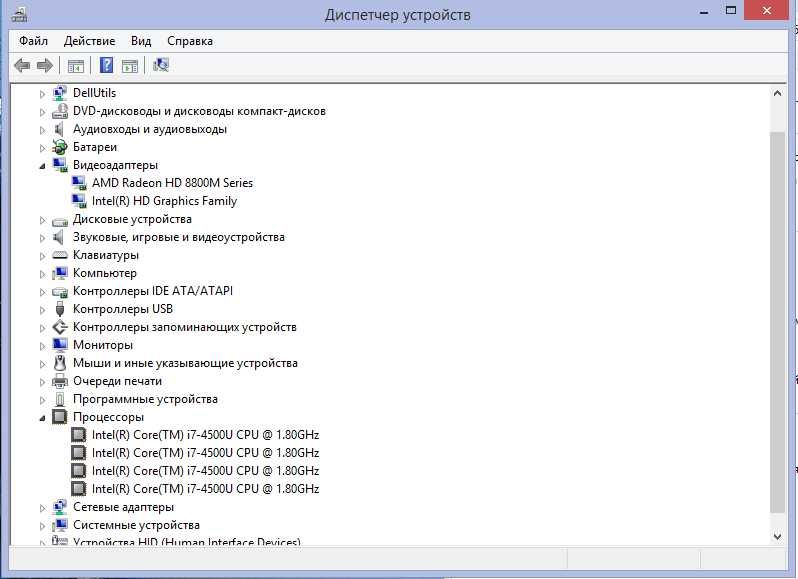
Task: Select Устройства HID (Human Interface Devices)
Action: tap(186, 541)
